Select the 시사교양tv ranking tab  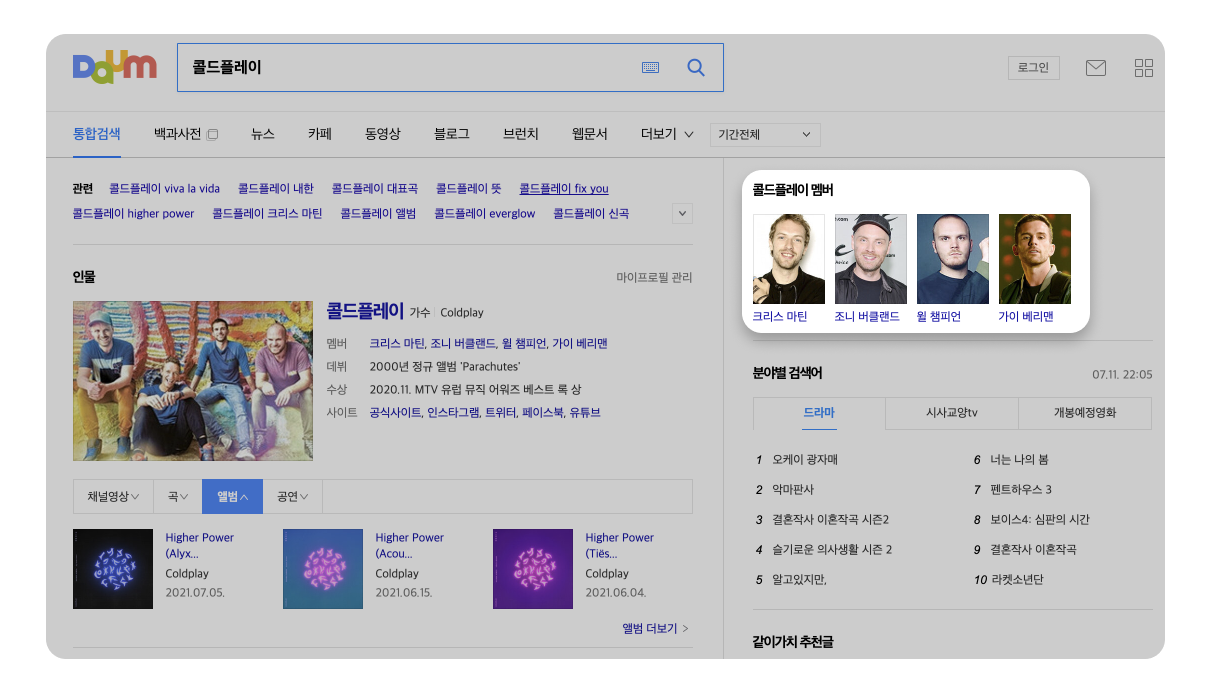(x=952, y=413)
